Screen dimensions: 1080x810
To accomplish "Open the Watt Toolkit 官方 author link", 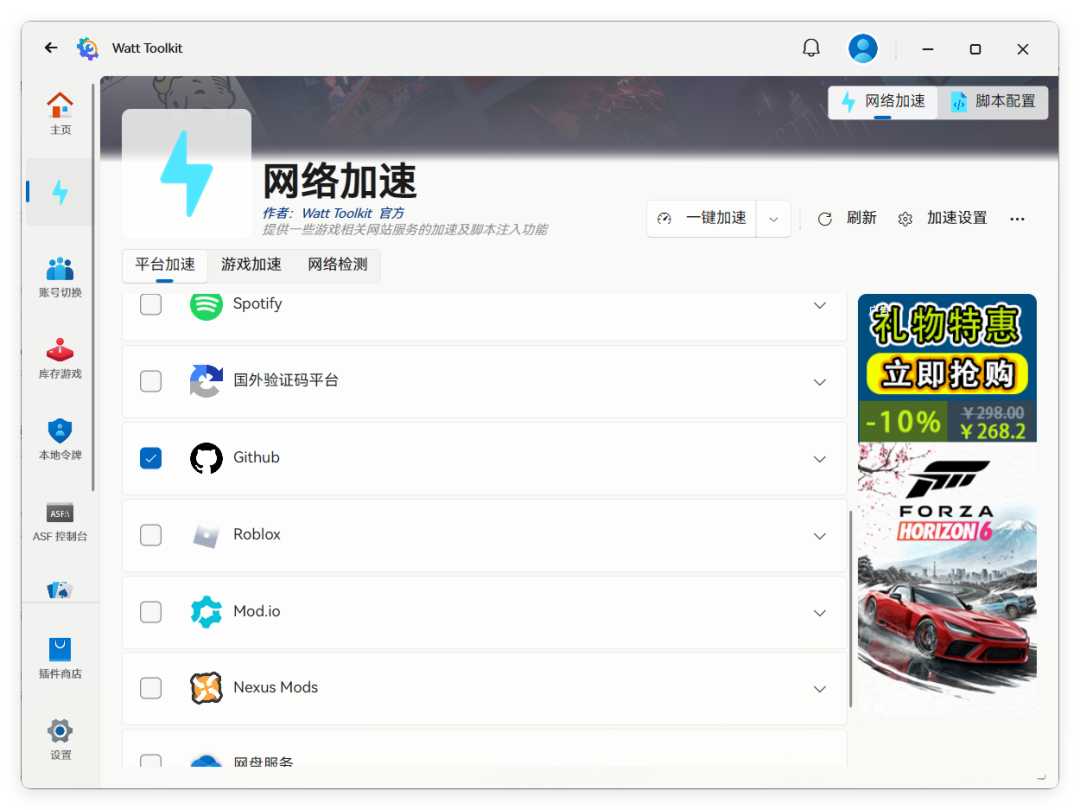I will (353, 214).
